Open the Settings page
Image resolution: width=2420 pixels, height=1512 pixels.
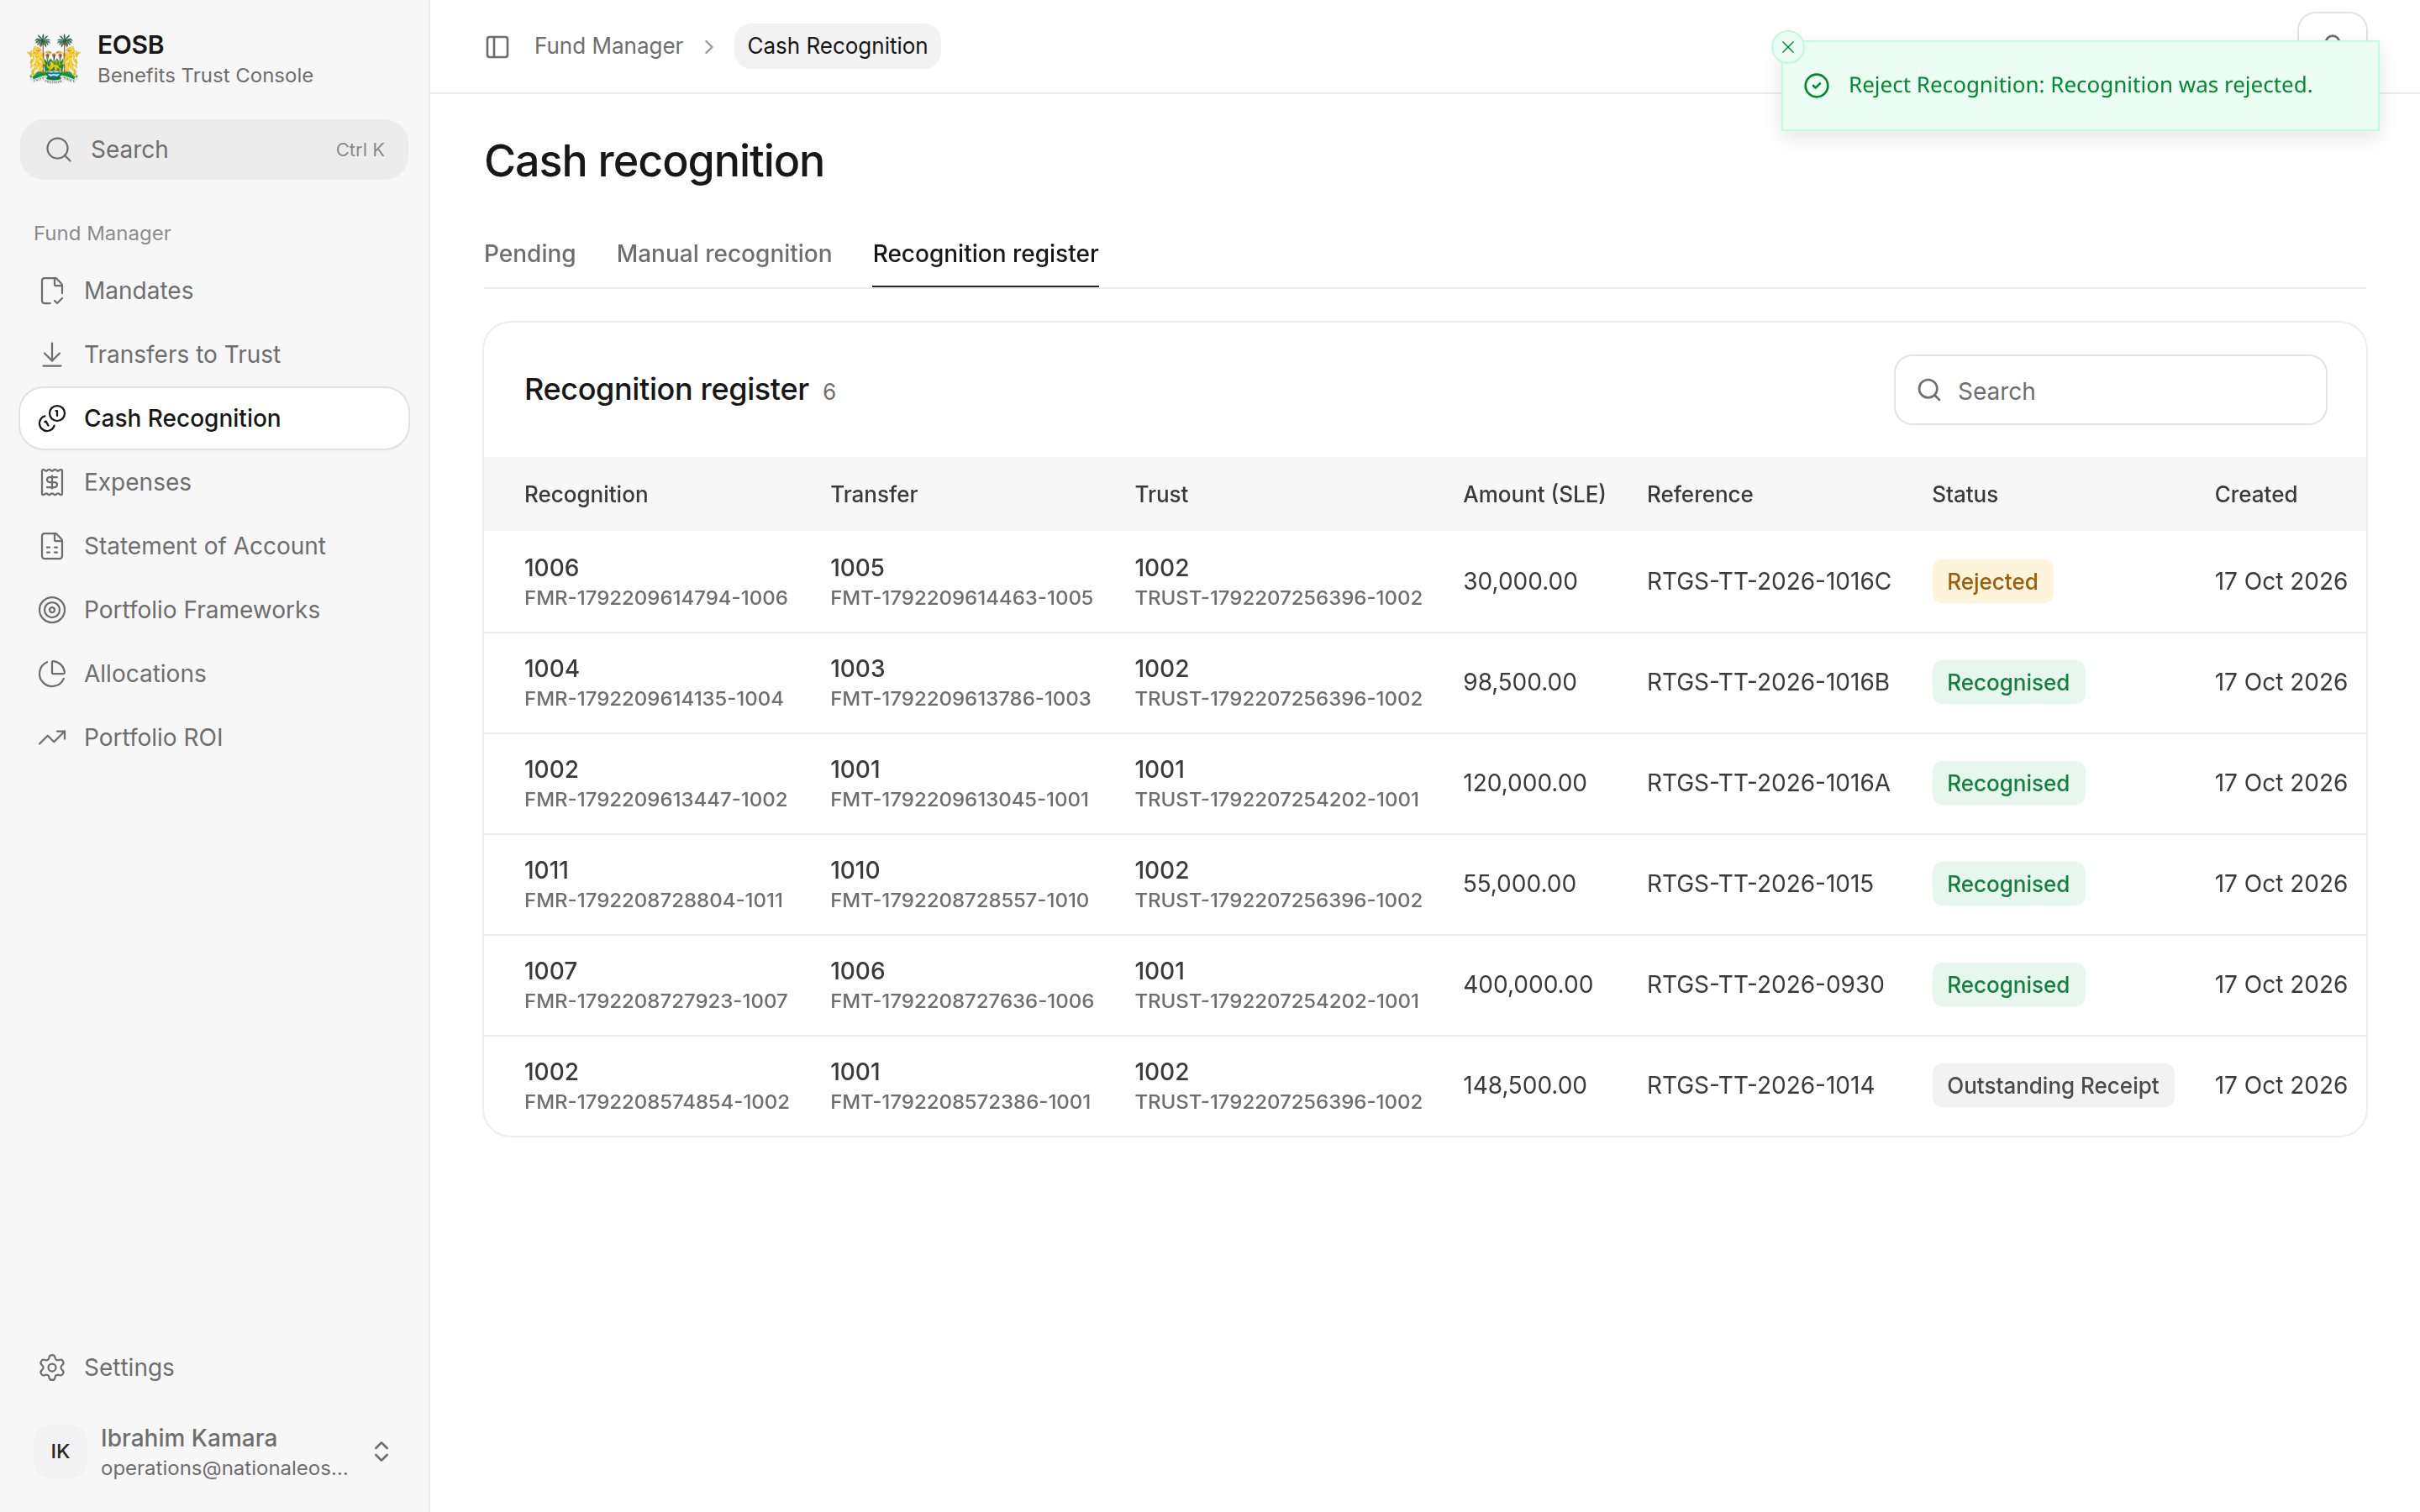point(214,1368)
